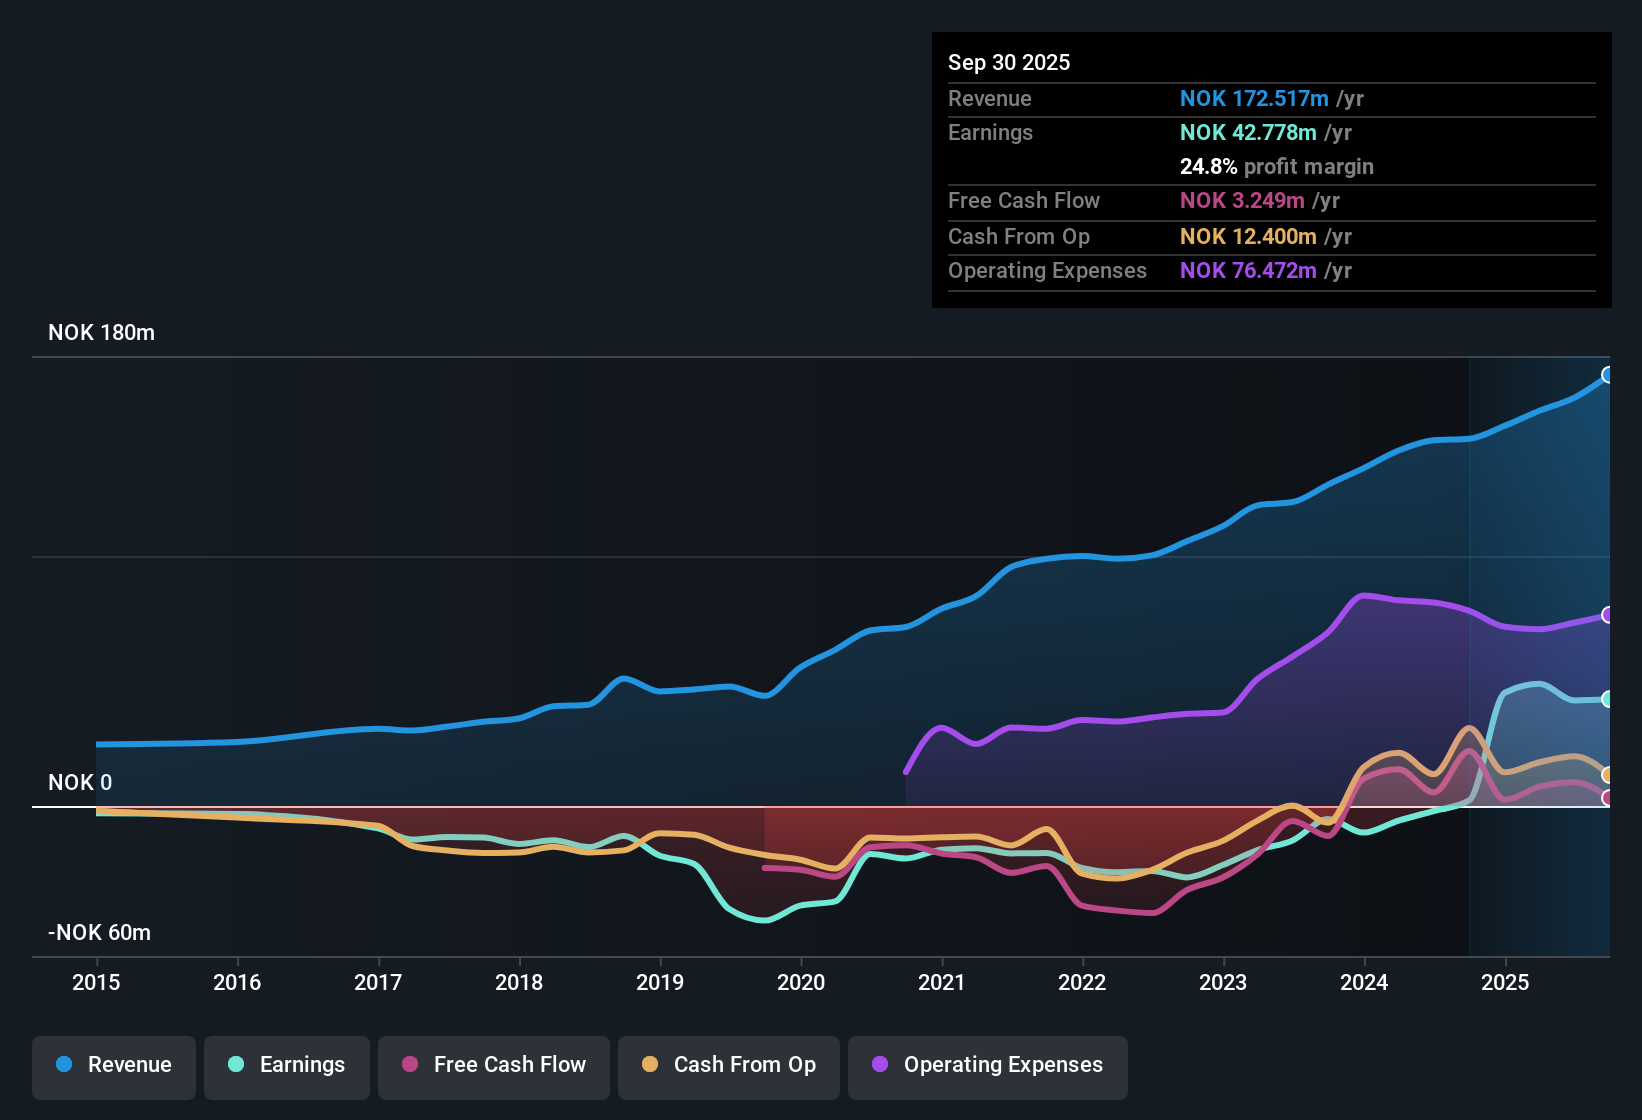Click the teal Earnings color swatch
This screenshot has height=1120, width=1642.
tap(236, 1065)
